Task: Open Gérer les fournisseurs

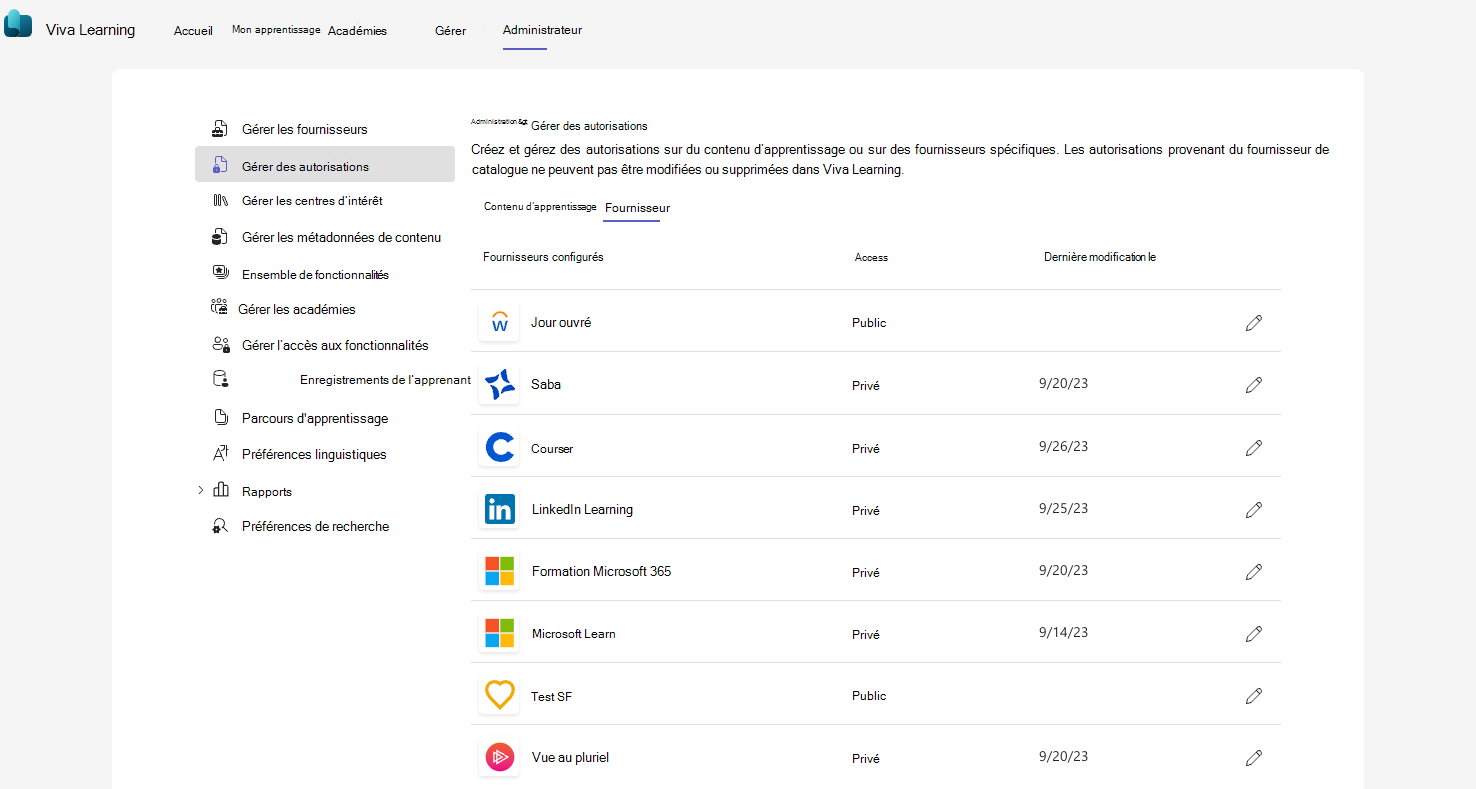Action: tap(305, 129)
